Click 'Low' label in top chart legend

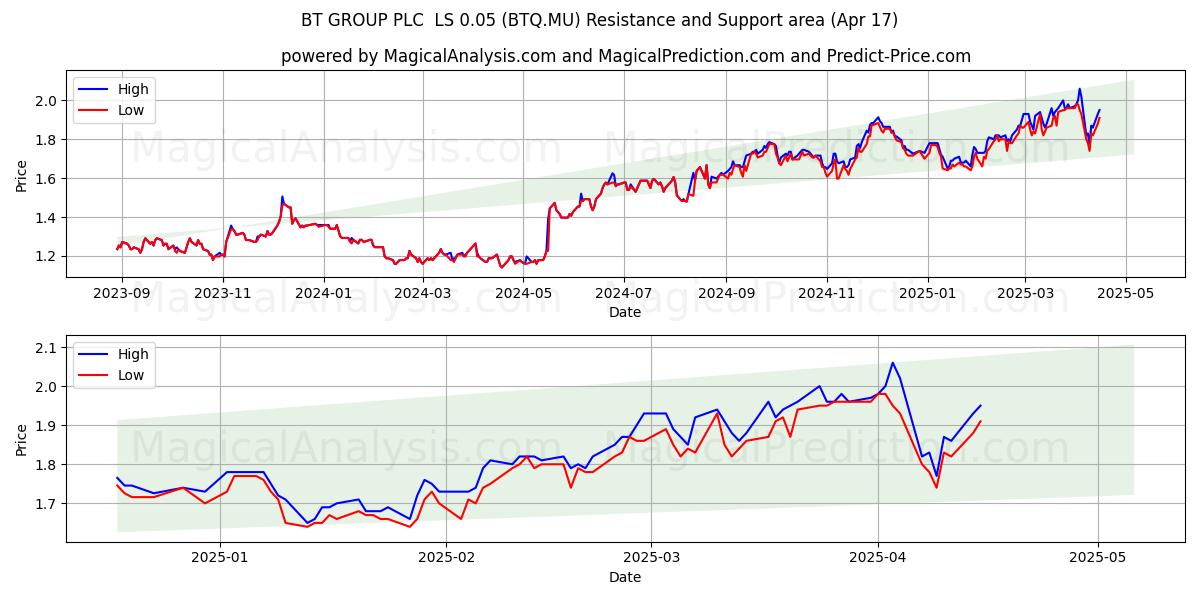(x=131, y=110)
